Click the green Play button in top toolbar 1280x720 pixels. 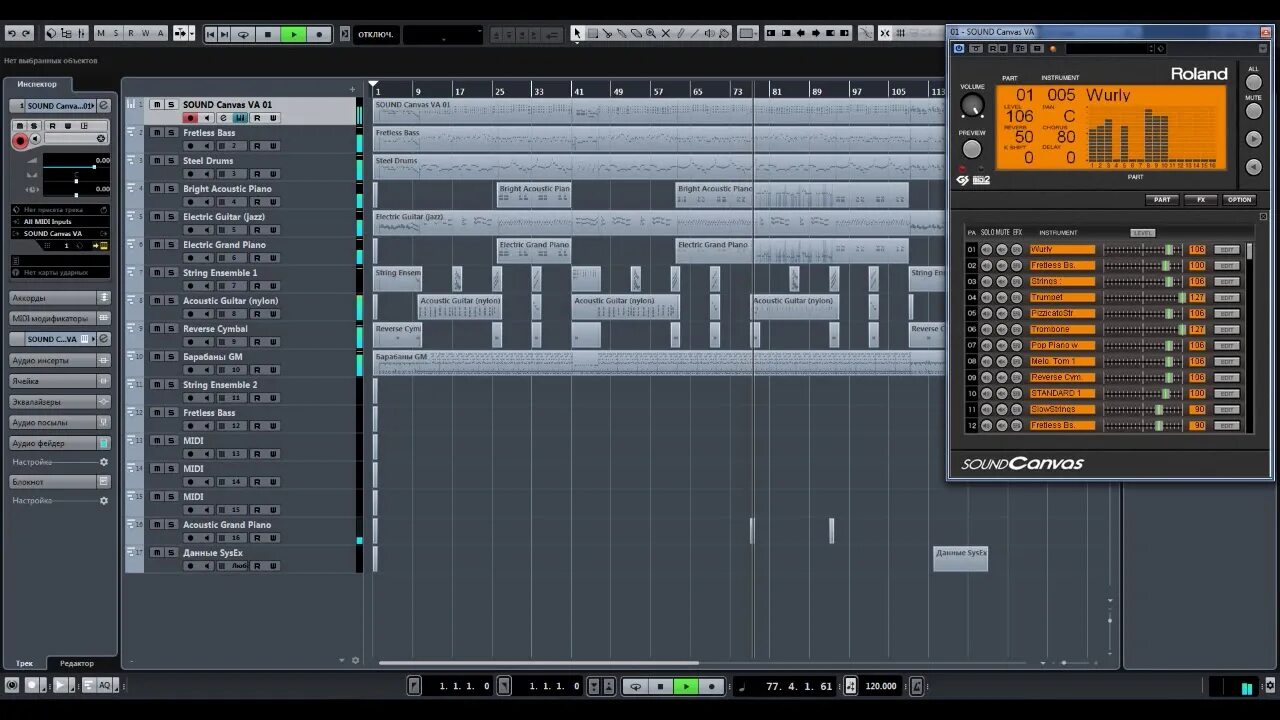click(x=293, y=34)
